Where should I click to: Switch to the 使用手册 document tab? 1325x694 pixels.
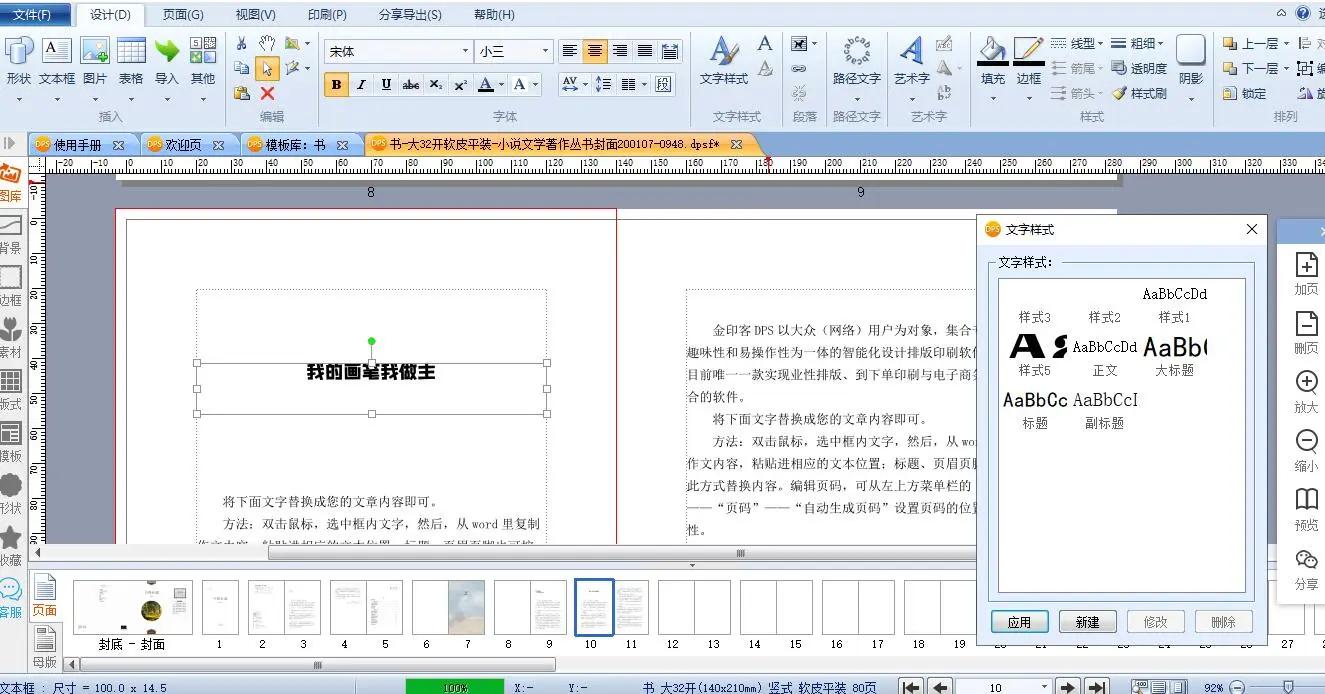(78, 145)
